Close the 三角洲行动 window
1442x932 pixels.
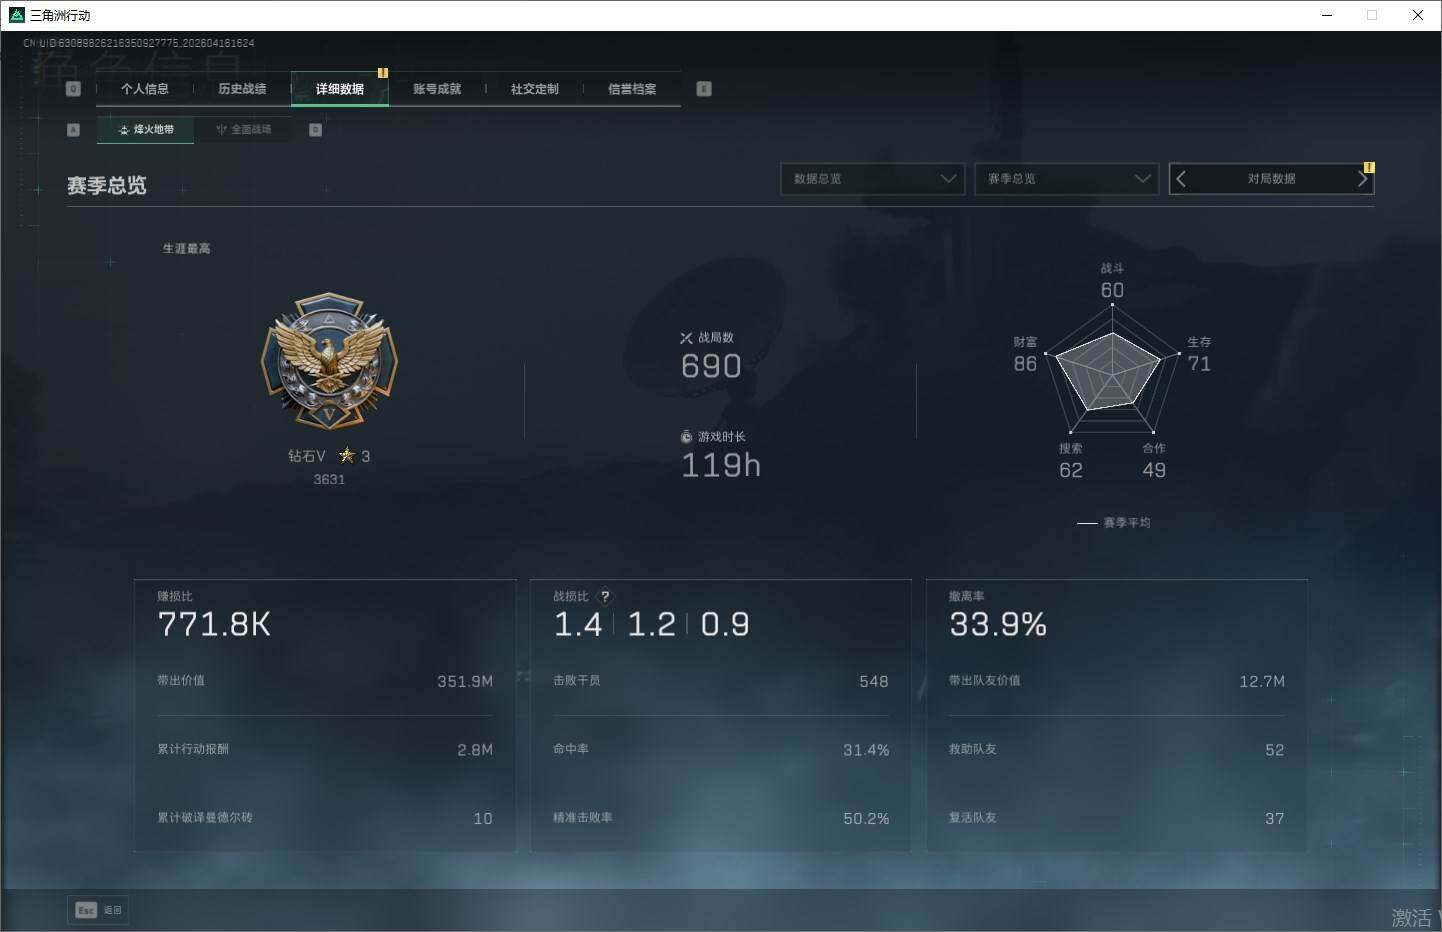click(1418, 15)
